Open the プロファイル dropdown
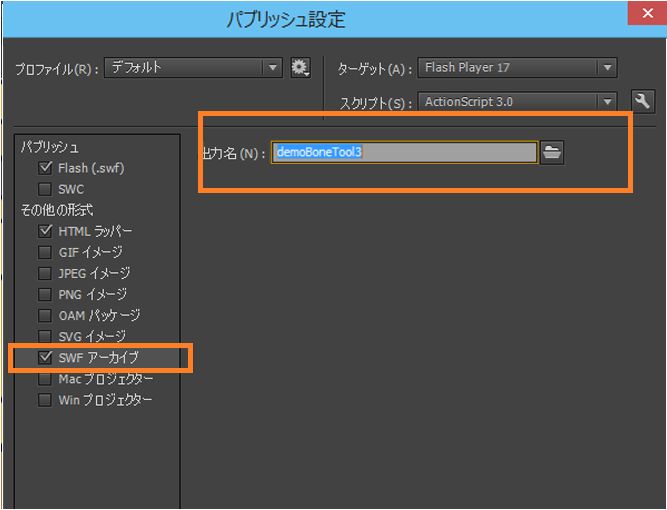 [x=194, y=68]
